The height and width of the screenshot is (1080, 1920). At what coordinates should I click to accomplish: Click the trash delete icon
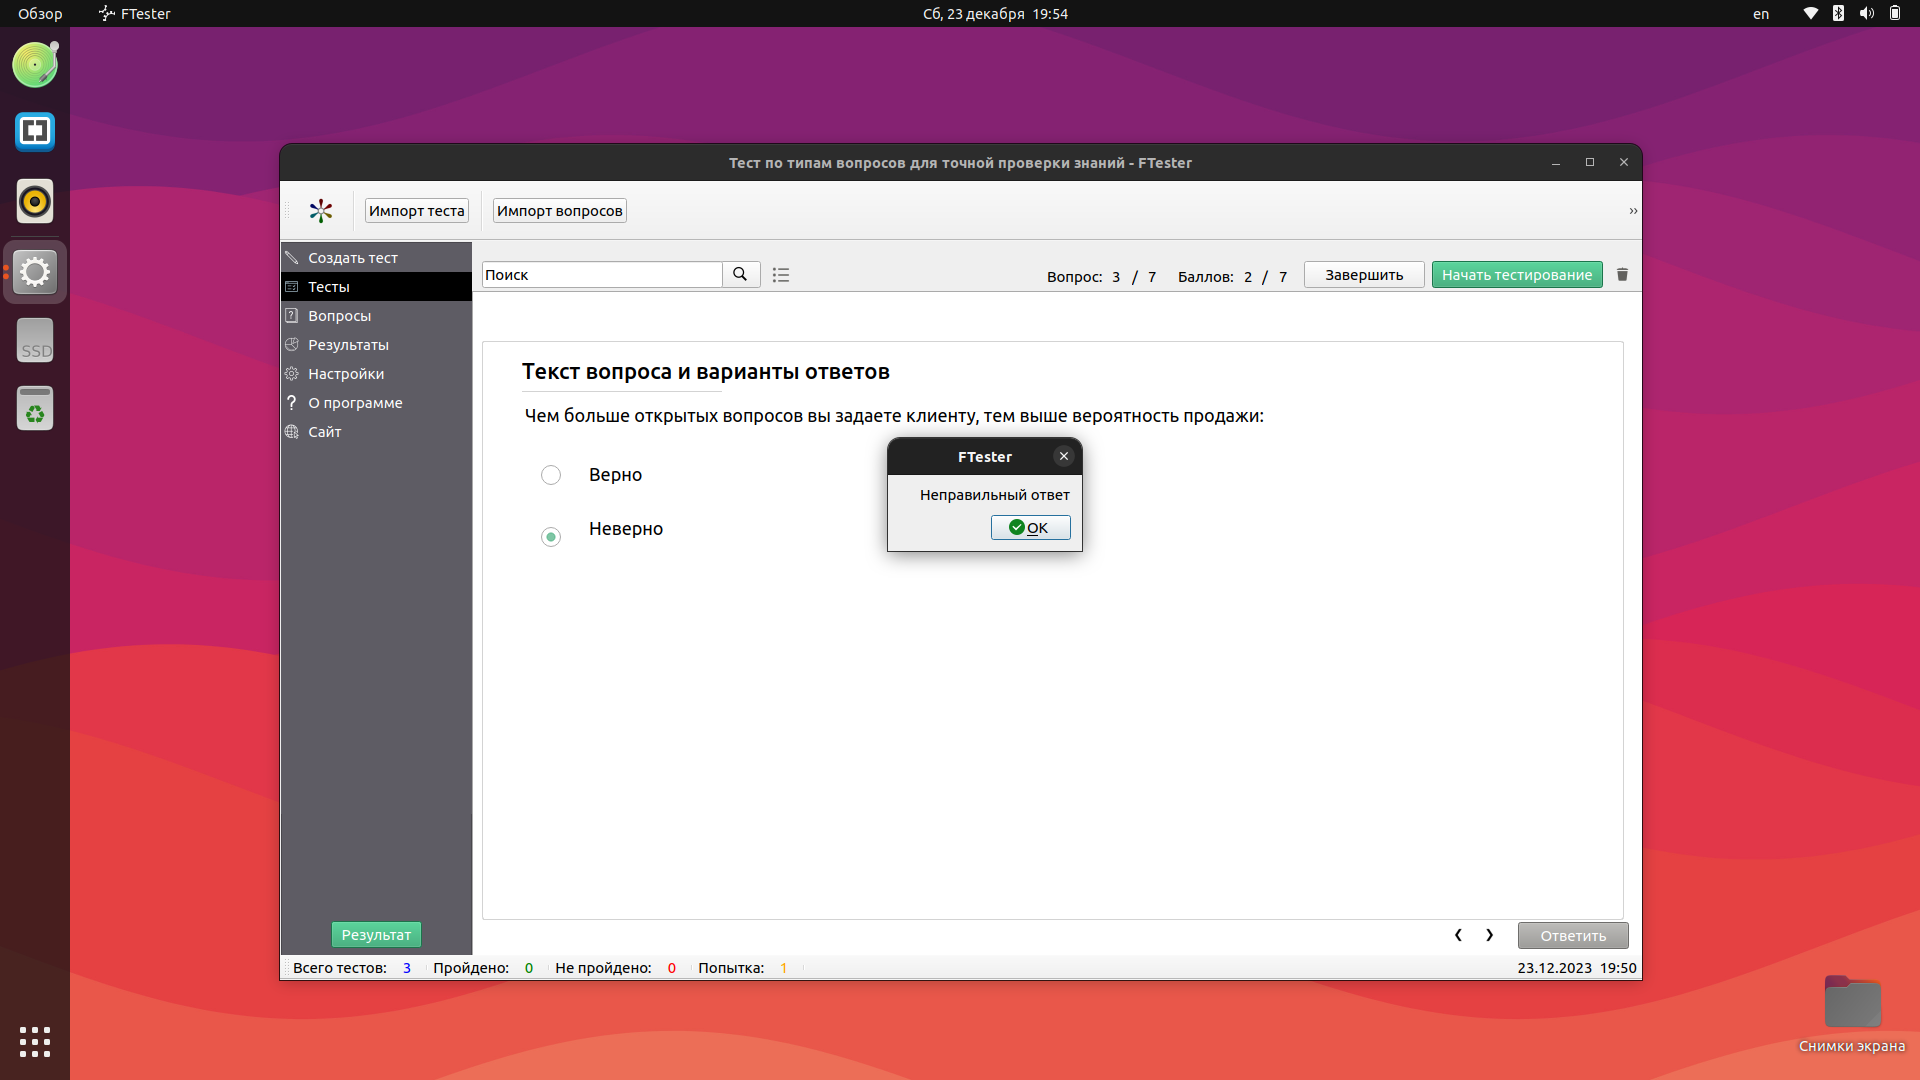click(1622, 275)
